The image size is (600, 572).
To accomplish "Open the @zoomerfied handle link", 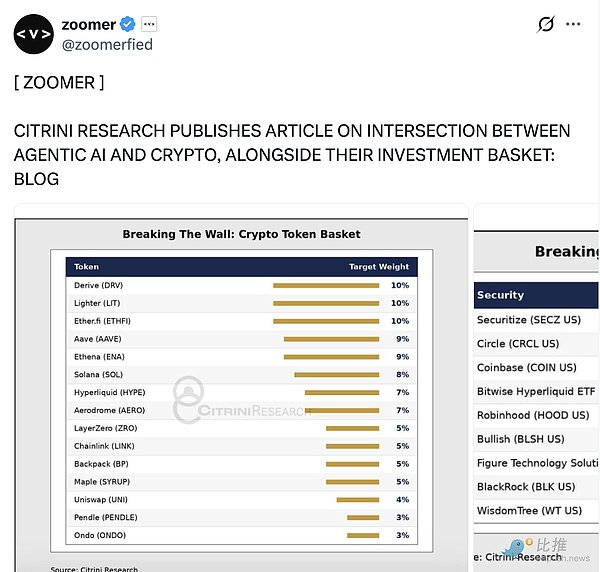I will 107,45.
